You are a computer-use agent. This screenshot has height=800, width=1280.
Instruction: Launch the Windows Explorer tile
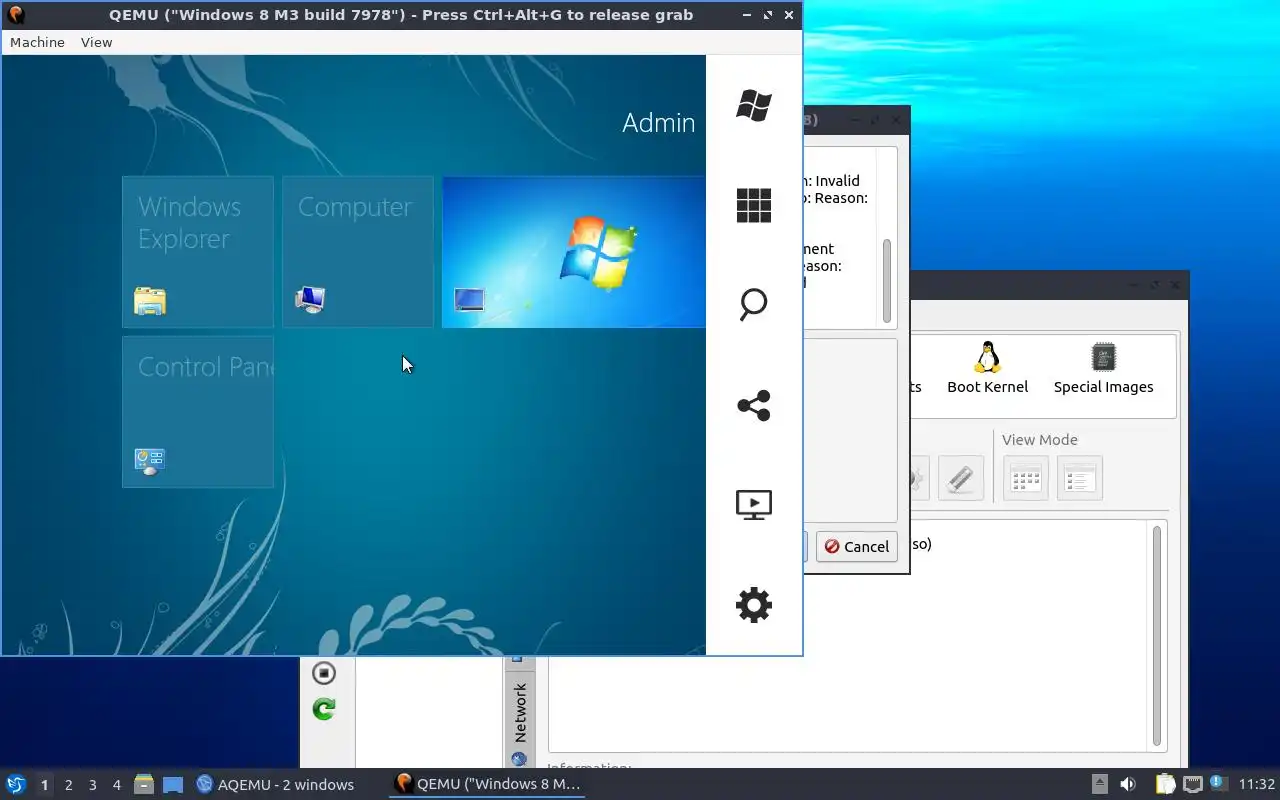[x=198, y=252]
